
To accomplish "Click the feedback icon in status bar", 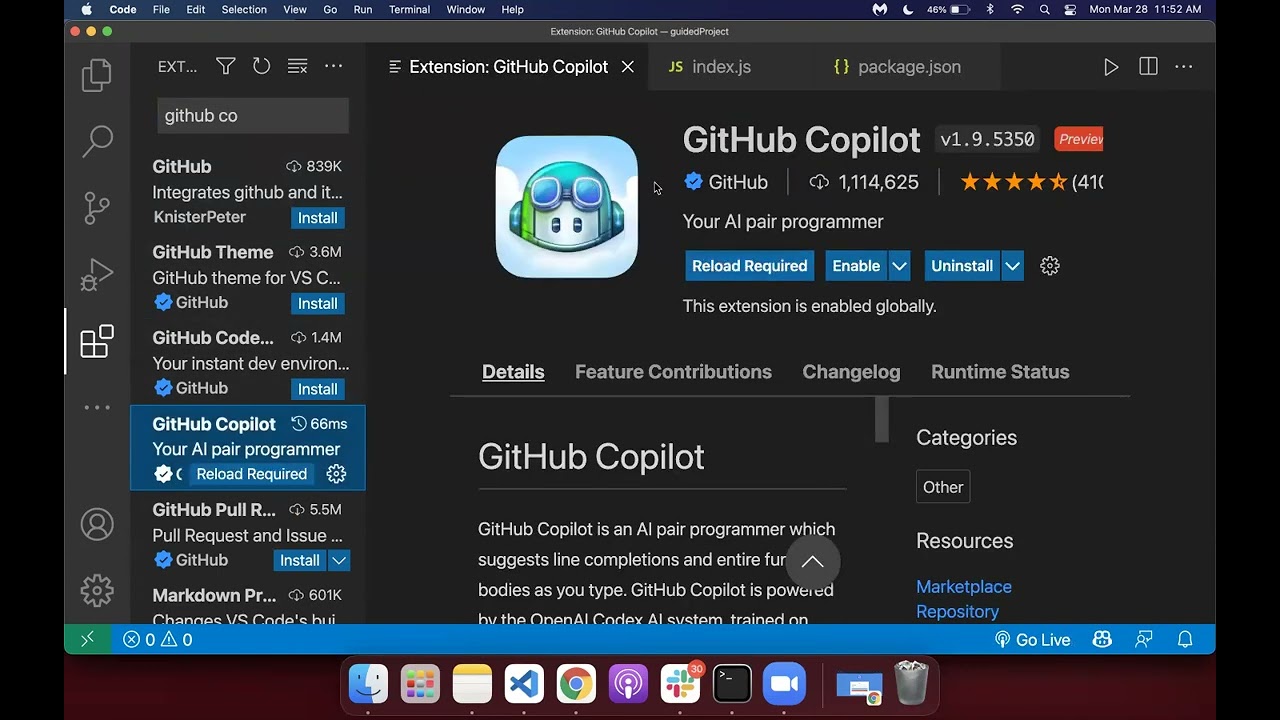I will point(1144,639).
